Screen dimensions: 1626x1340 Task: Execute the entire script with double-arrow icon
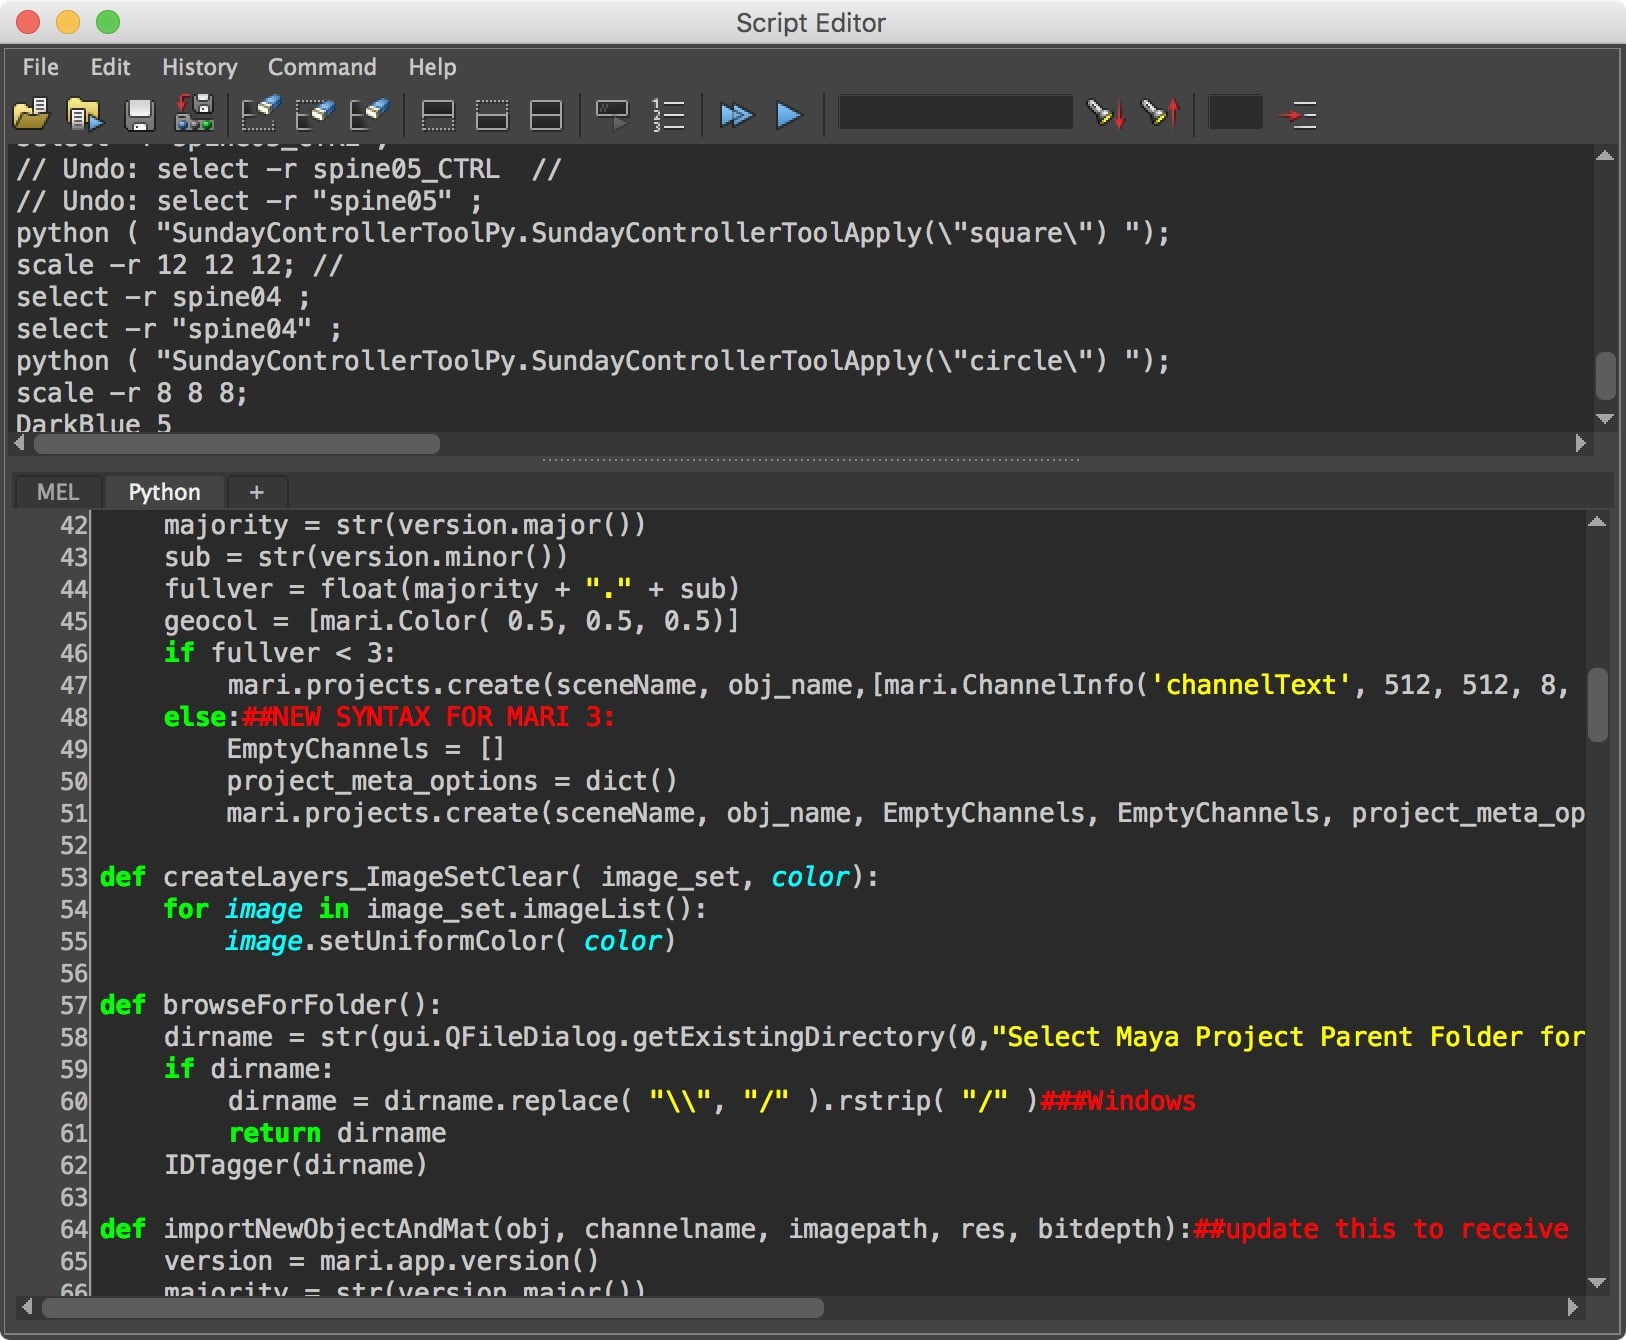pos(737,114)
